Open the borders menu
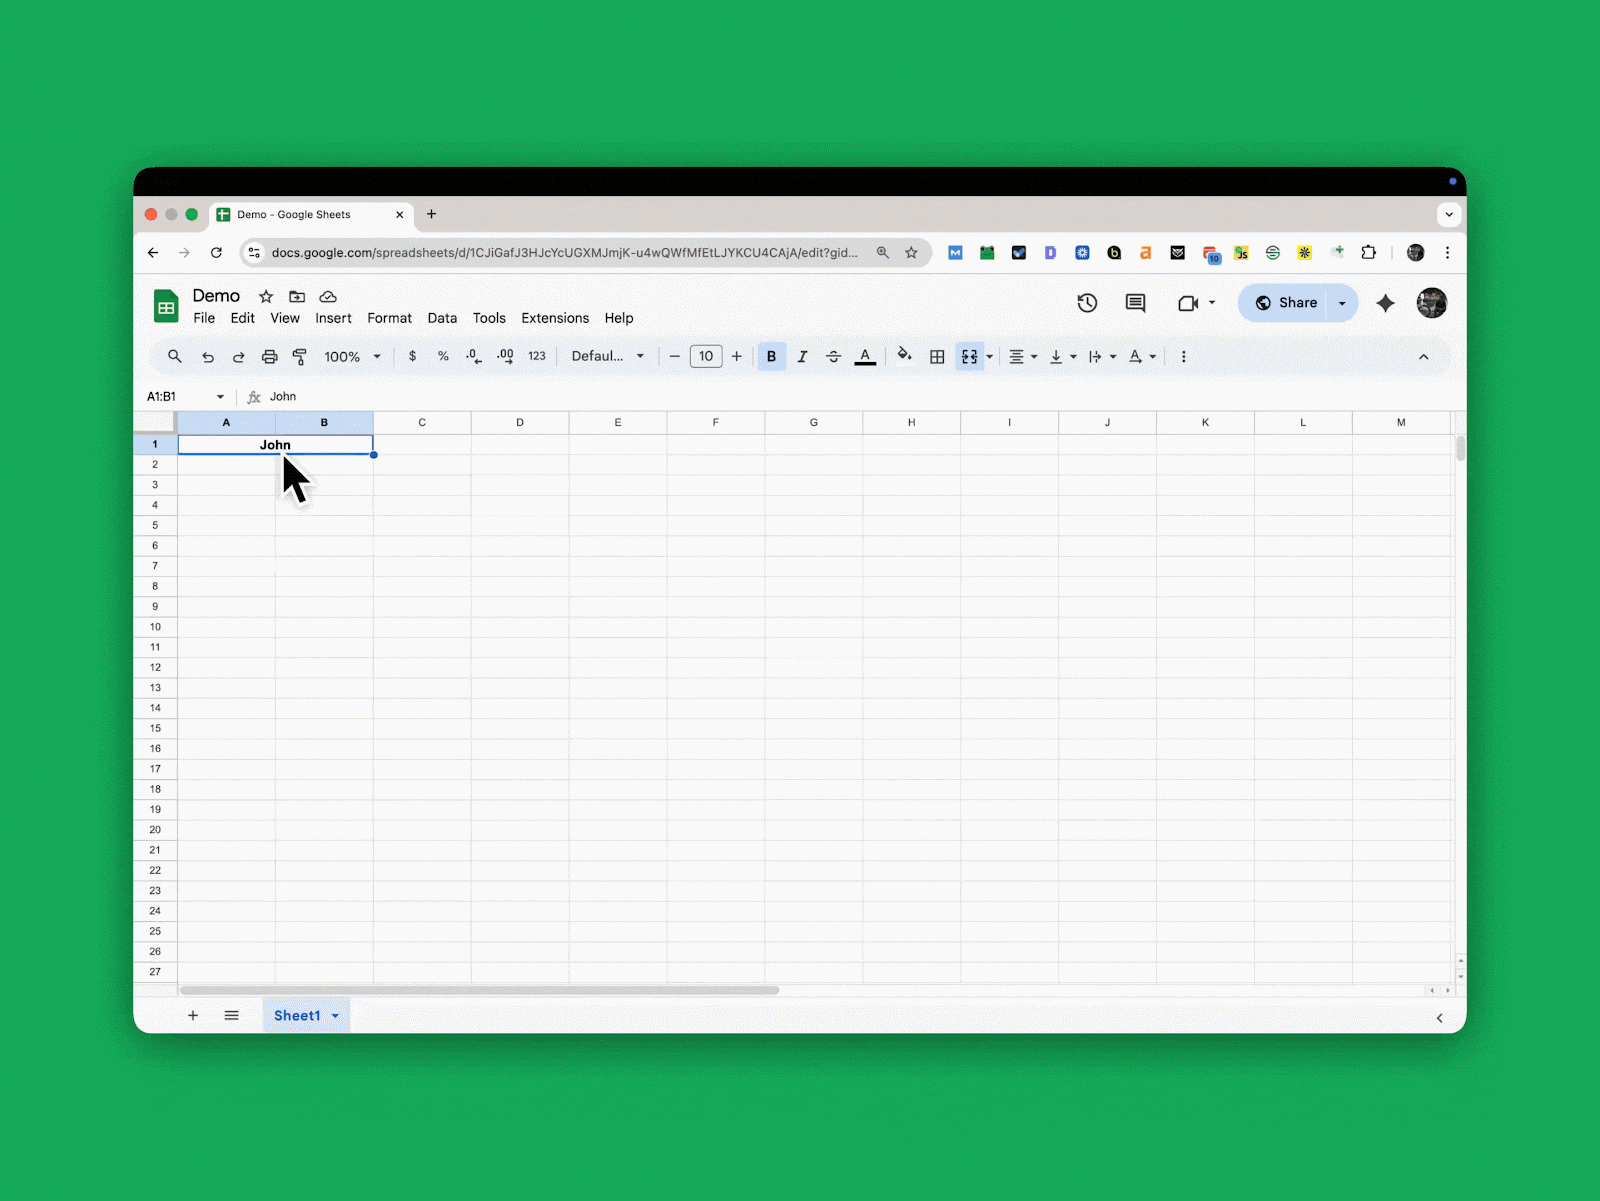The image size is (1600, 1201). (x=937, y=356)
